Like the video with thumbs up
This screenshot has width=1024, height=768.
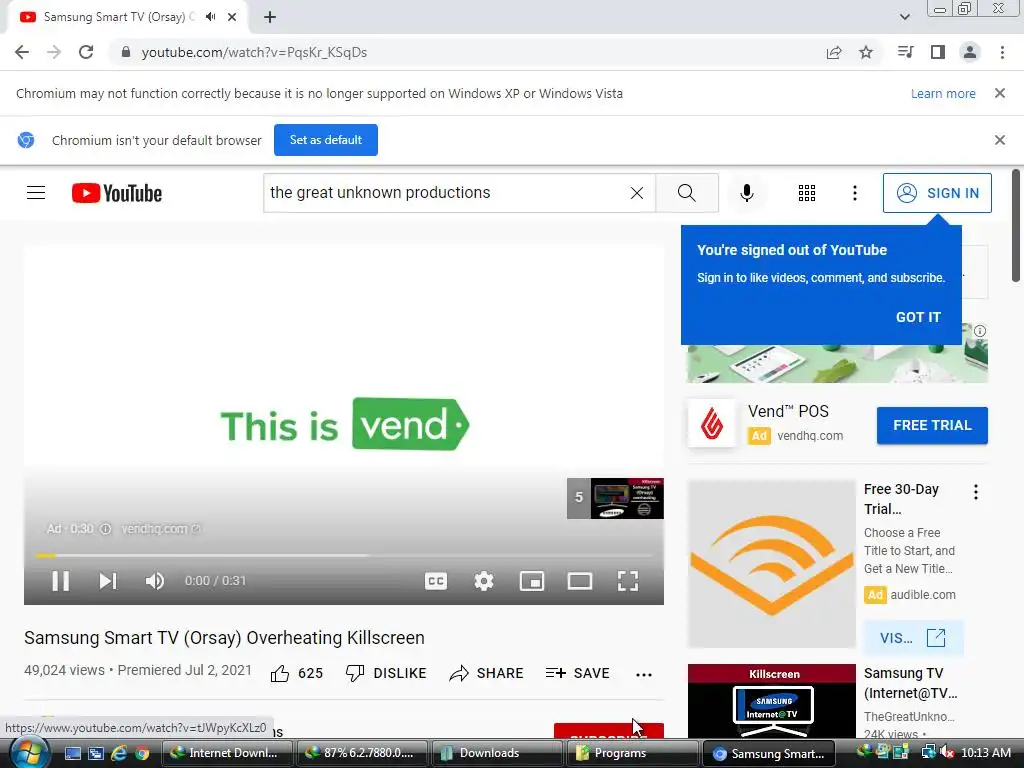click(x=296, y=673)
